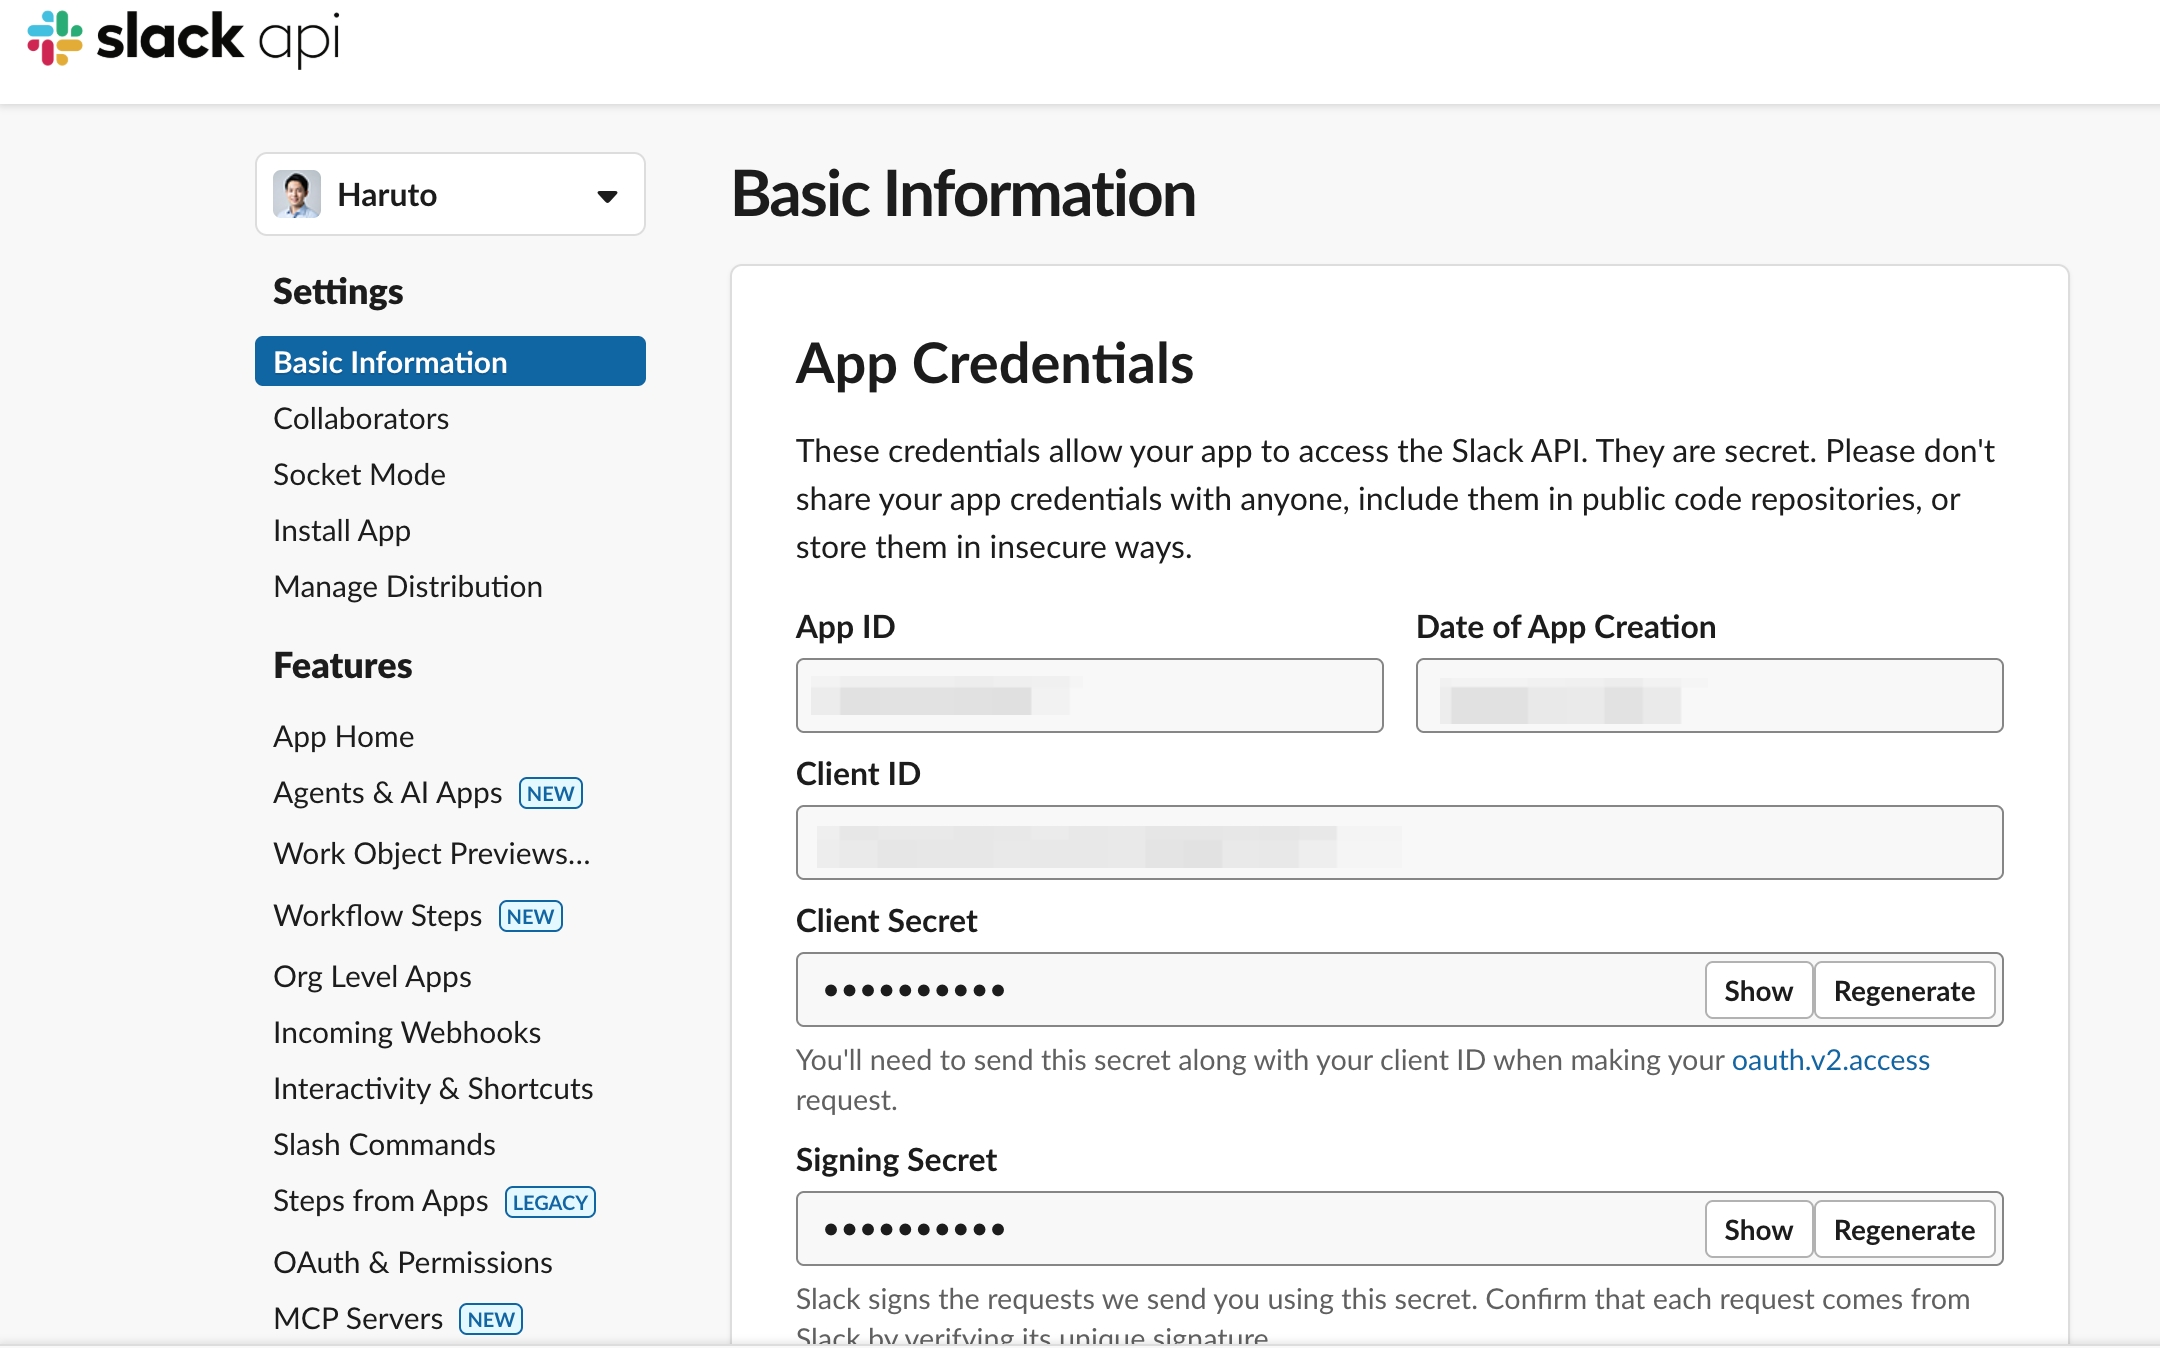Open the MCP Servers feature
This screenshot has width=2160, height=1348.
(x=358, y=1318)
